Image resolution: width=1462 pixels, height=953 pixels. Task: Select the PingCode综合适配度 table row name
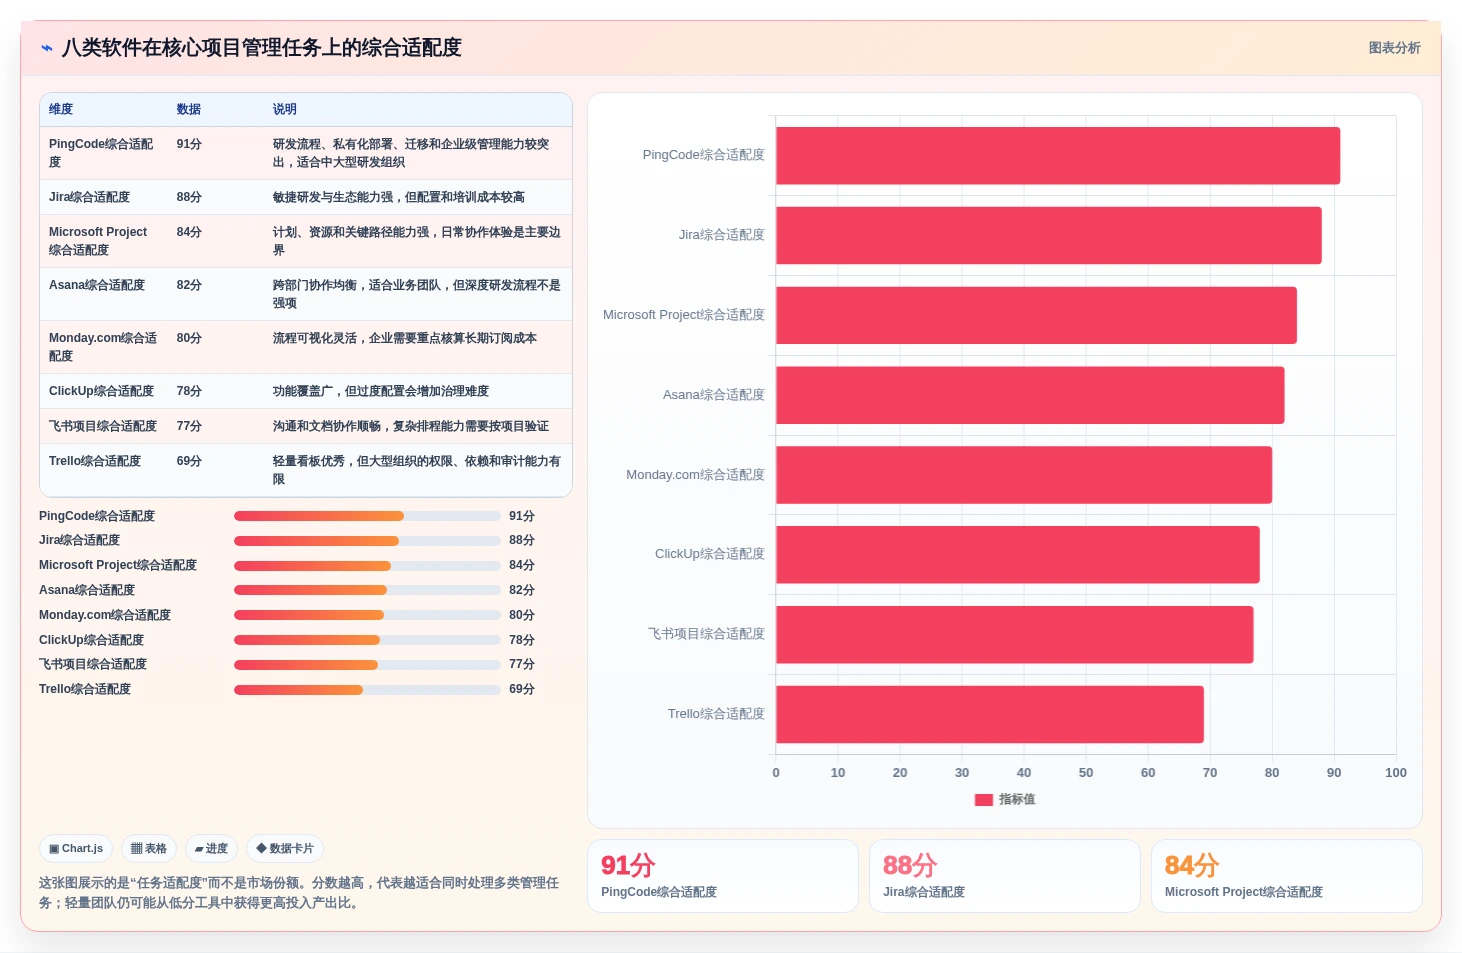pyautogui.click(x=101, y=153)
